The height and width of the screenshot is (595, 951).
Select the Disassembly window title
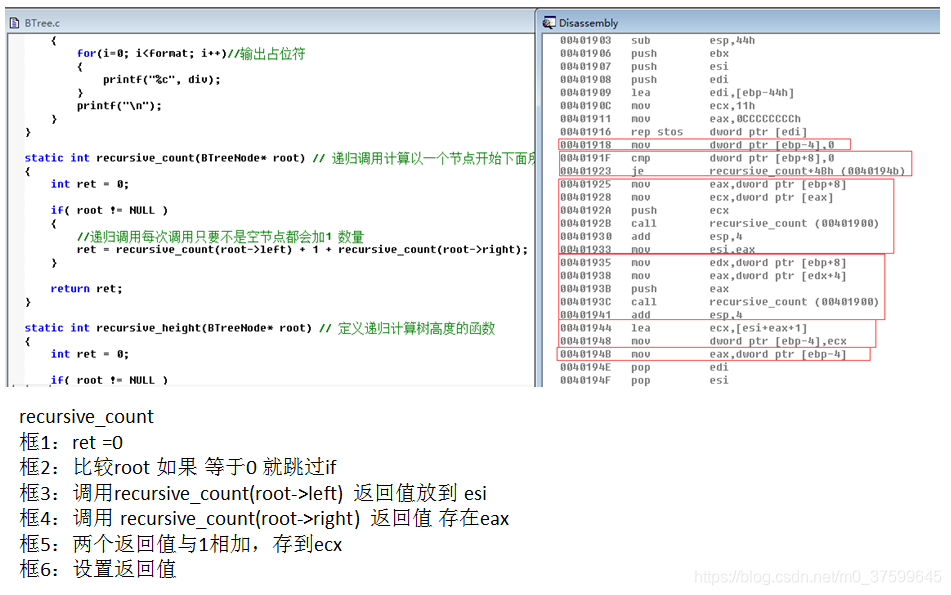pos(588,23)
